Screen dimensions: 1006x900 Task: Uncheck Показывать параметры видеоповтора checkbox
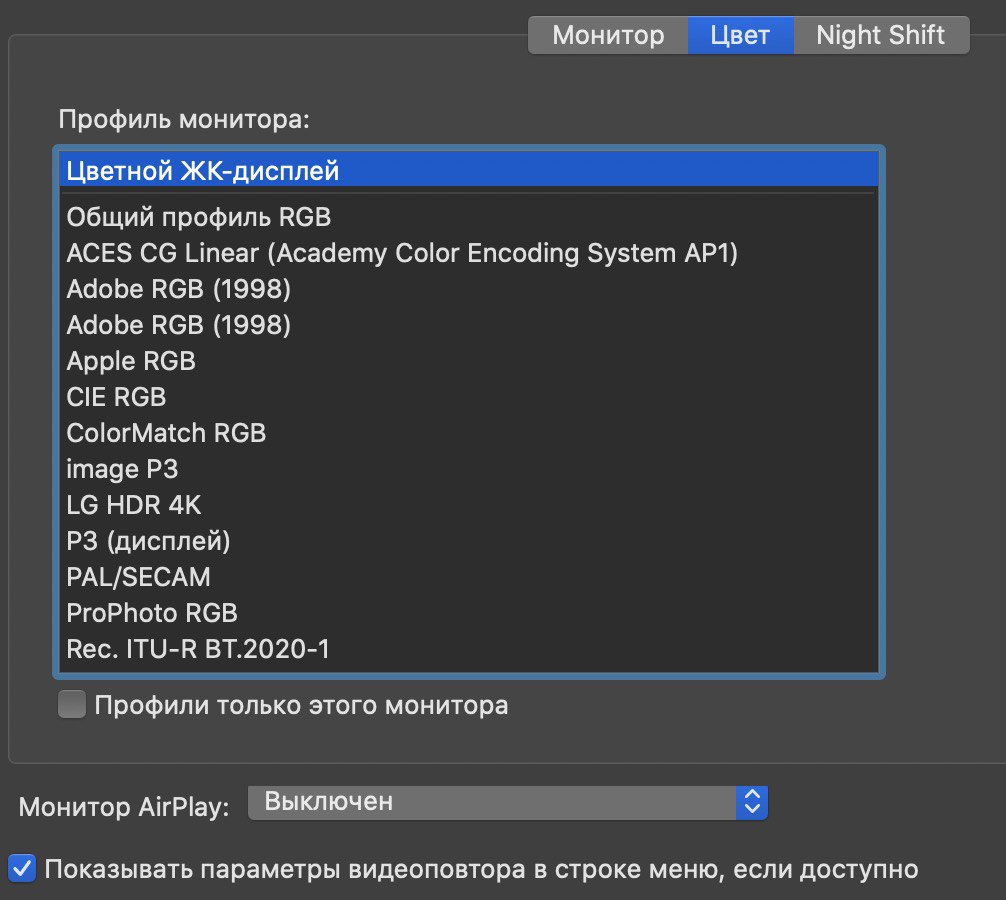(22, 869)
